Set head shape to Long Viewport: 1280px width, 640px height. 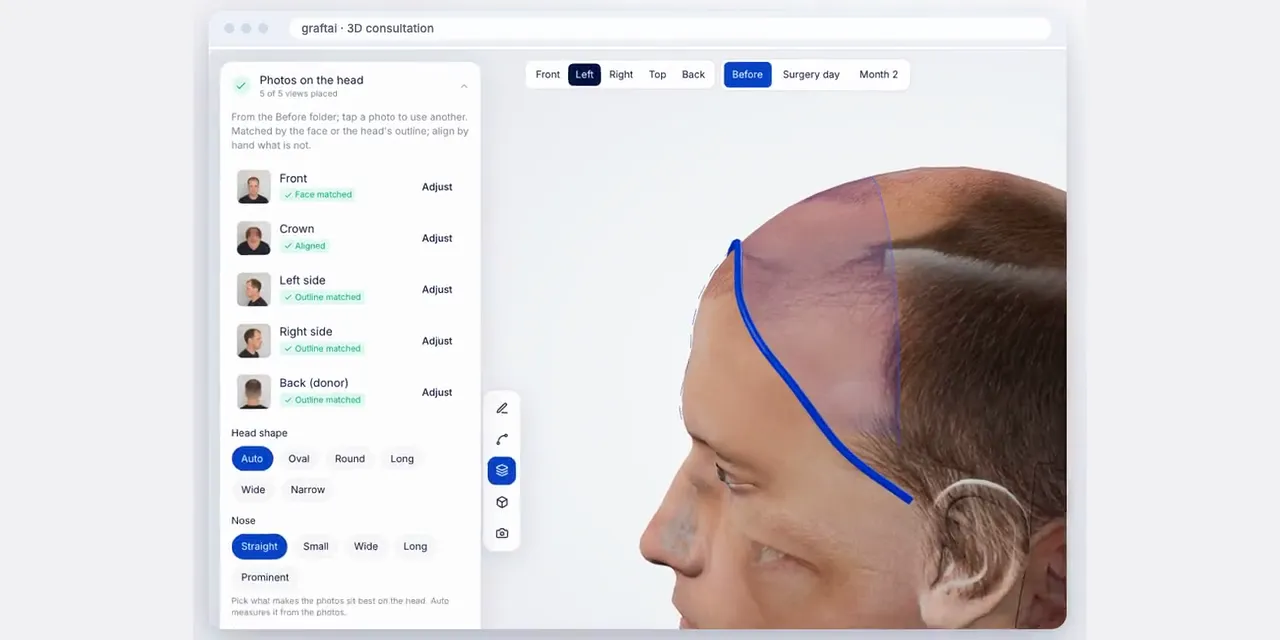(x=402, y=459)
